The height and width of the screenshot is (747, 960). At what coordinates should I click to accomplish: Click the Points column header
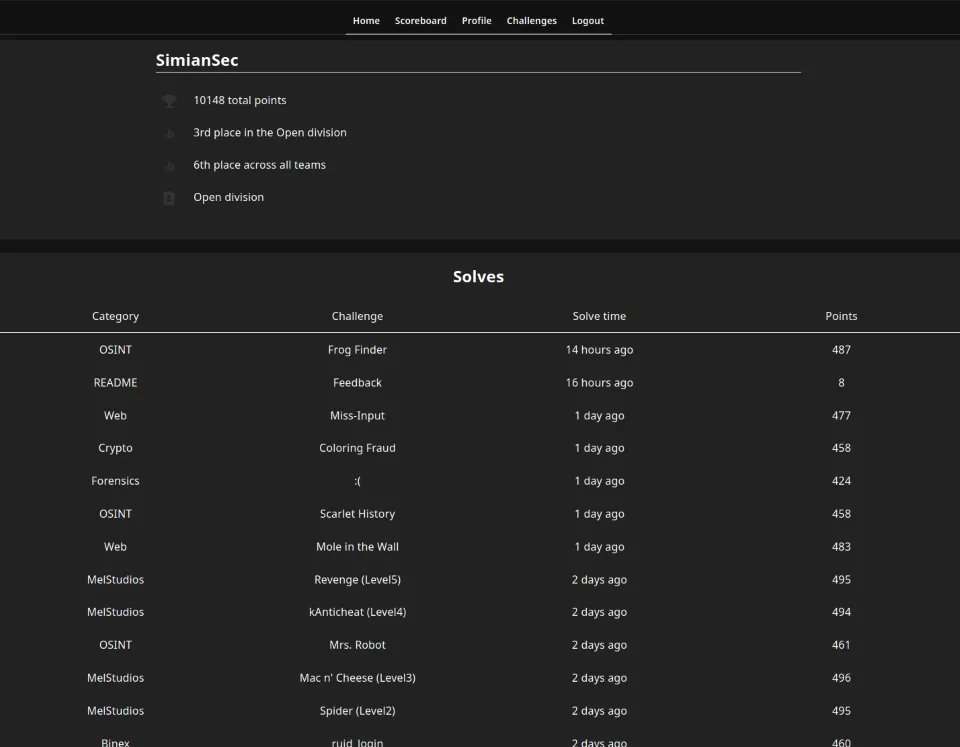point(841,316)
